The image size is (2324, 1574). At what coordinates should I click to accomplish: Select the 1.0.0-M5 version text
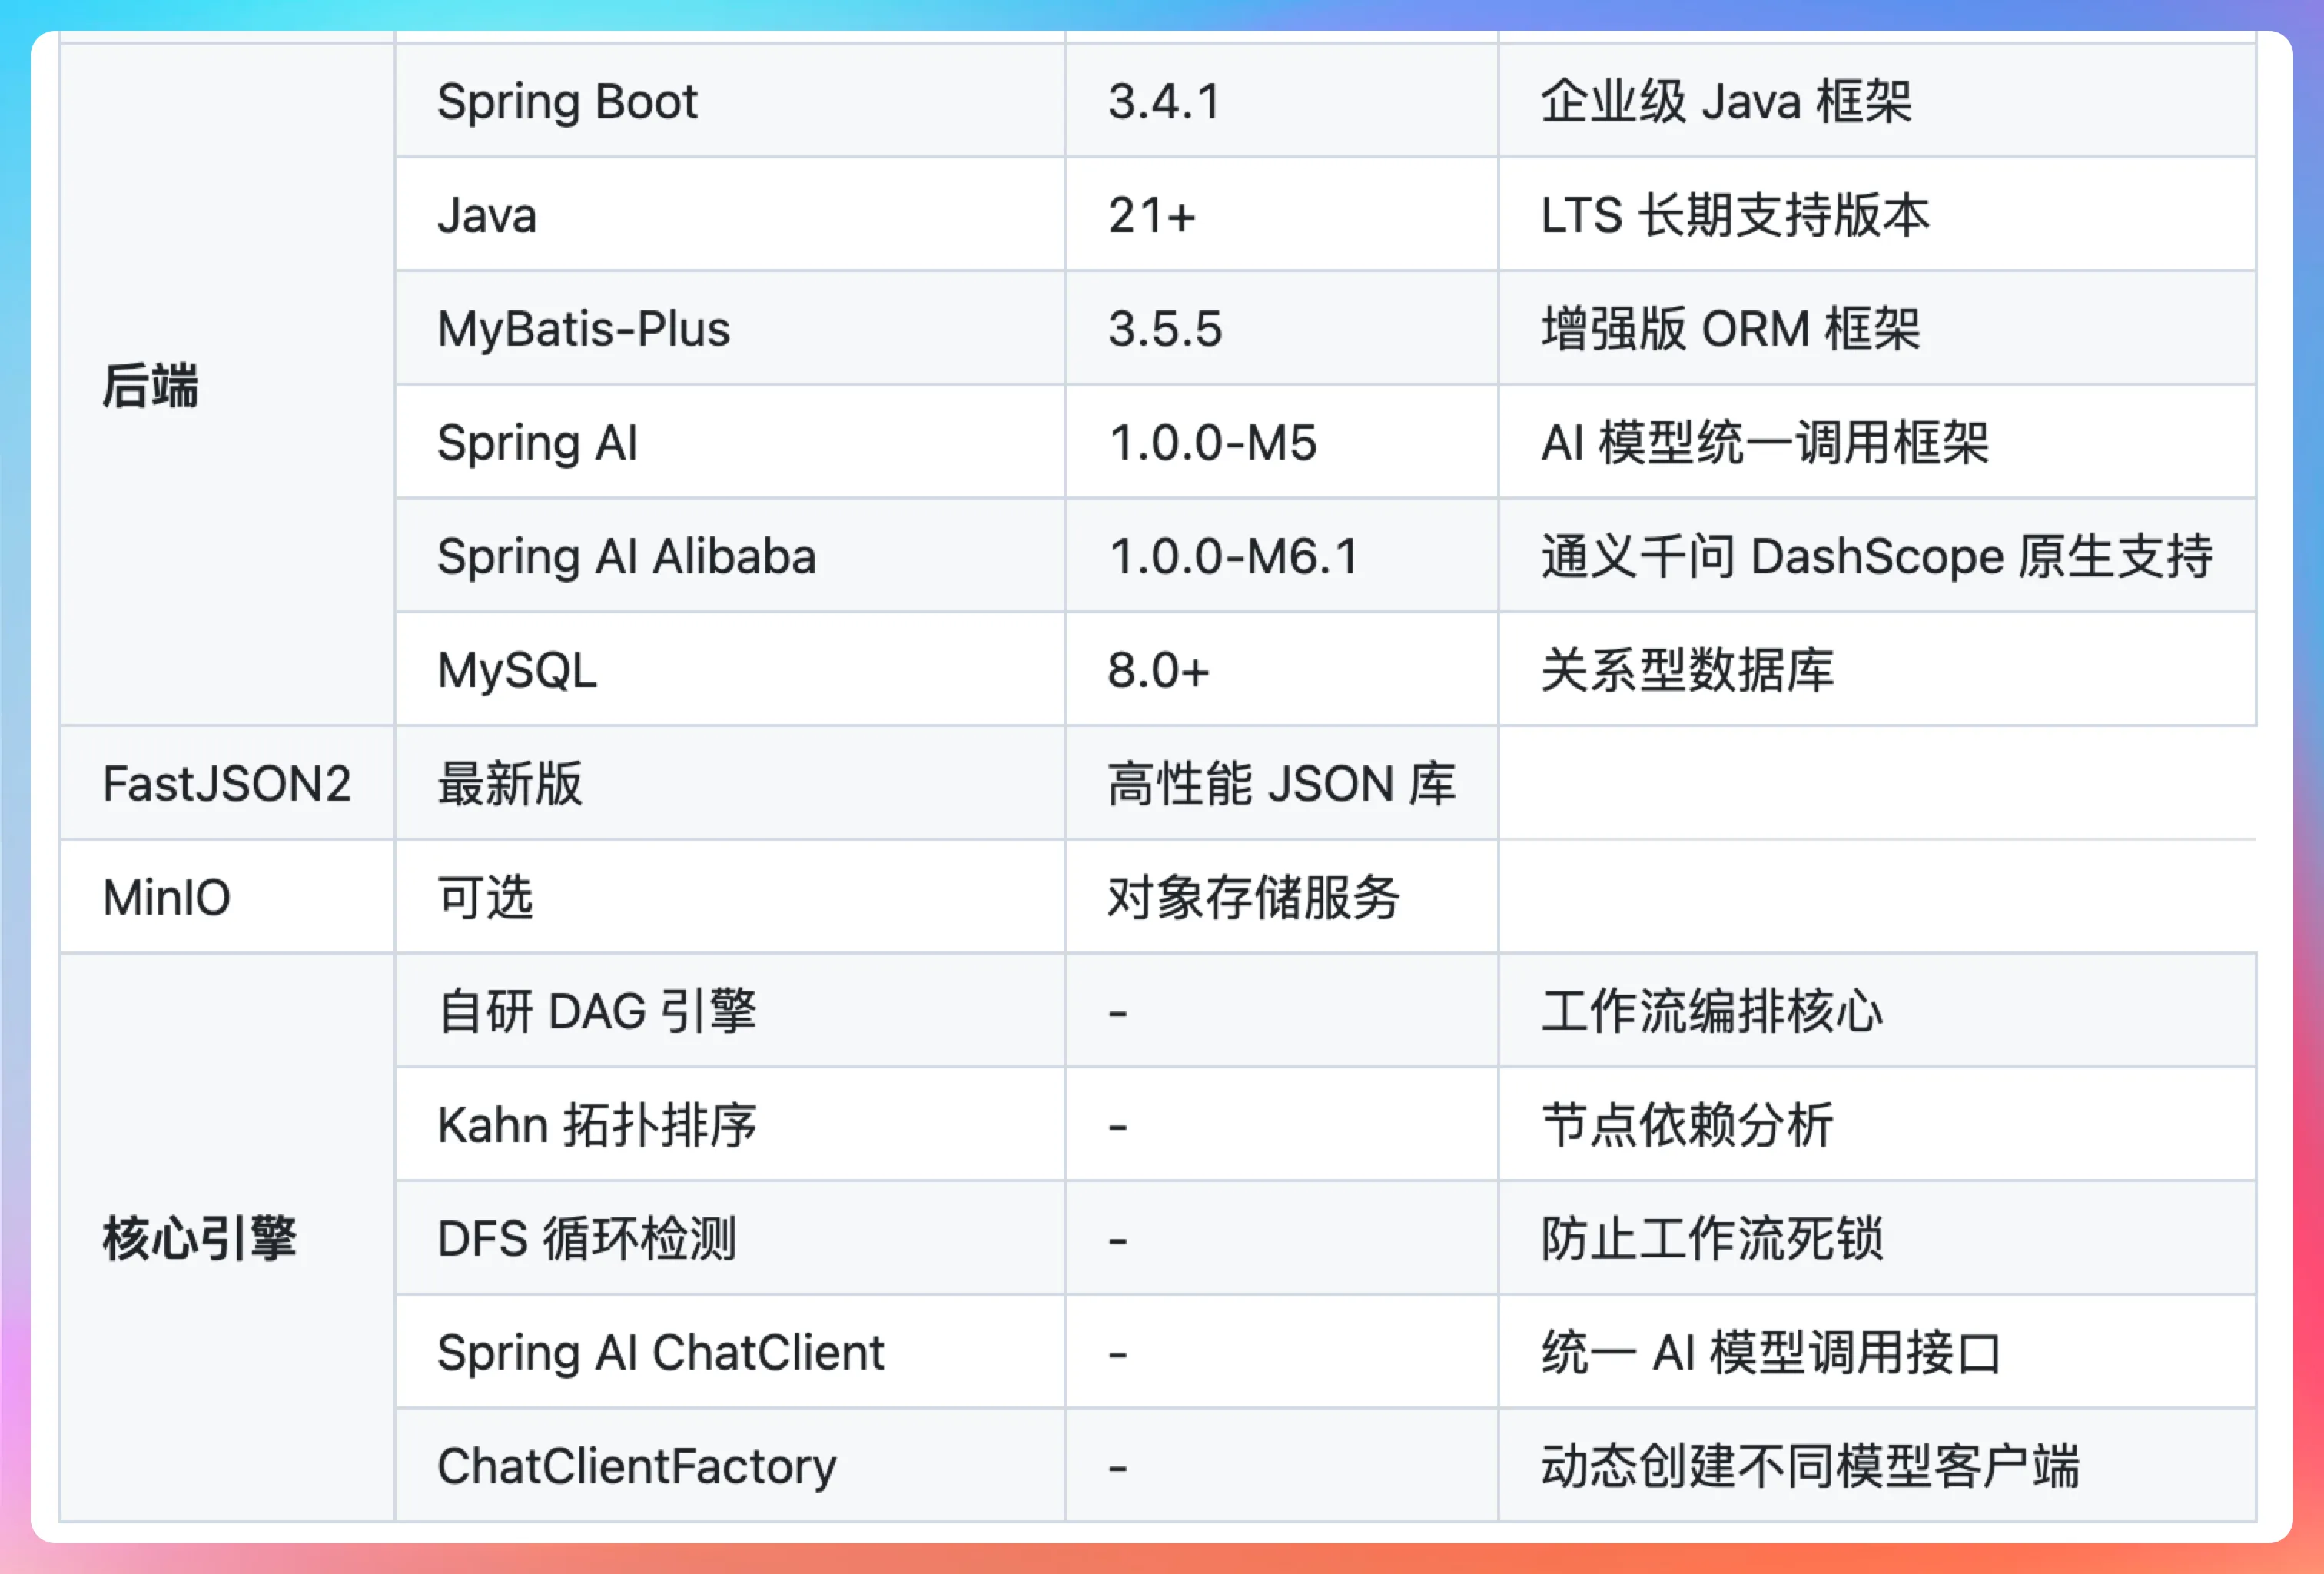tap(1212, 443)
